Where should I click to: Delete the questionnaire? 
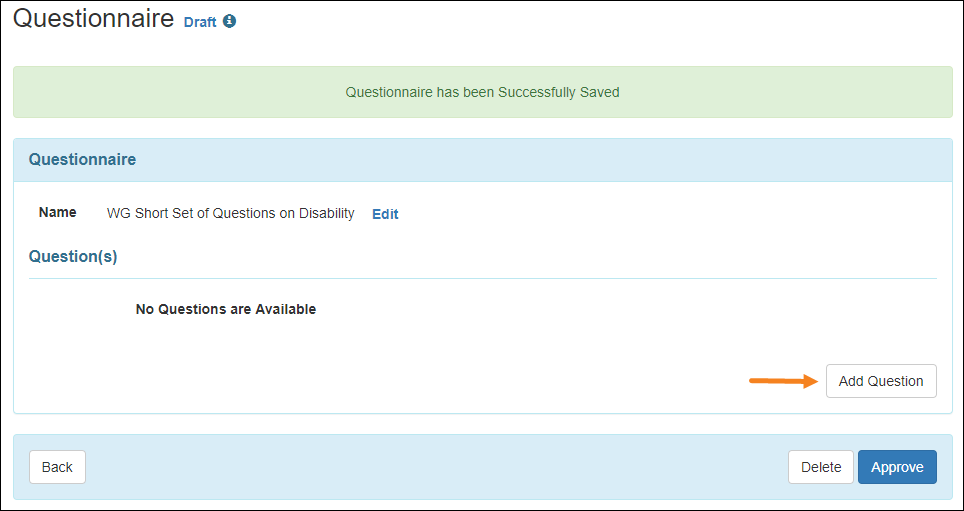click(x=821, y=467)
